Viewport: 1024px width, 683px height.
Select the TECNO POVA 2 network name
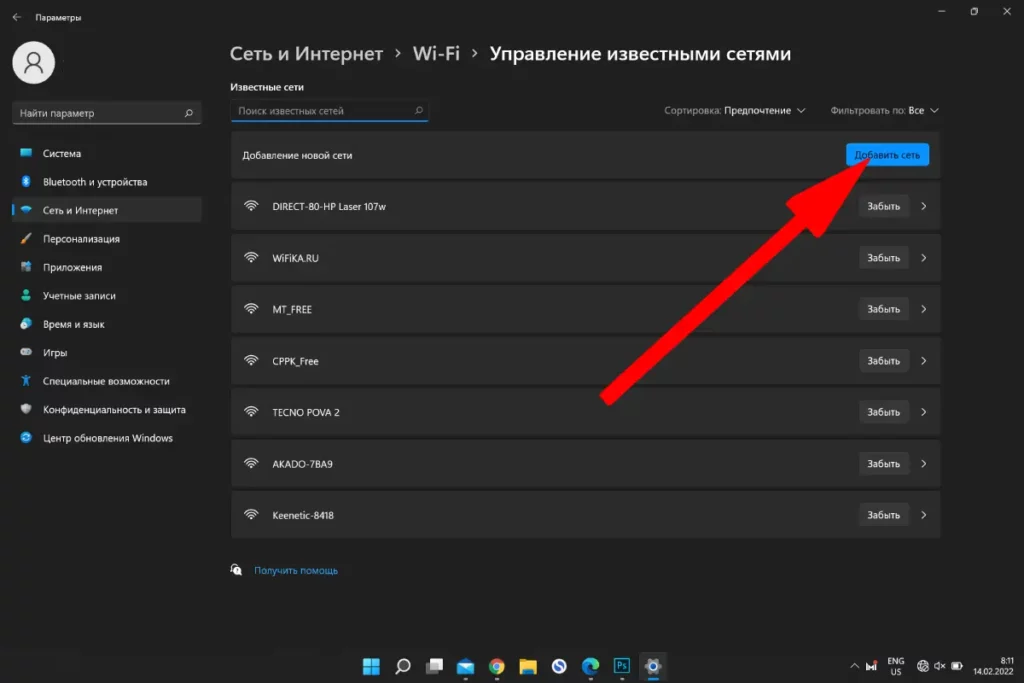(x=306, y=413)
